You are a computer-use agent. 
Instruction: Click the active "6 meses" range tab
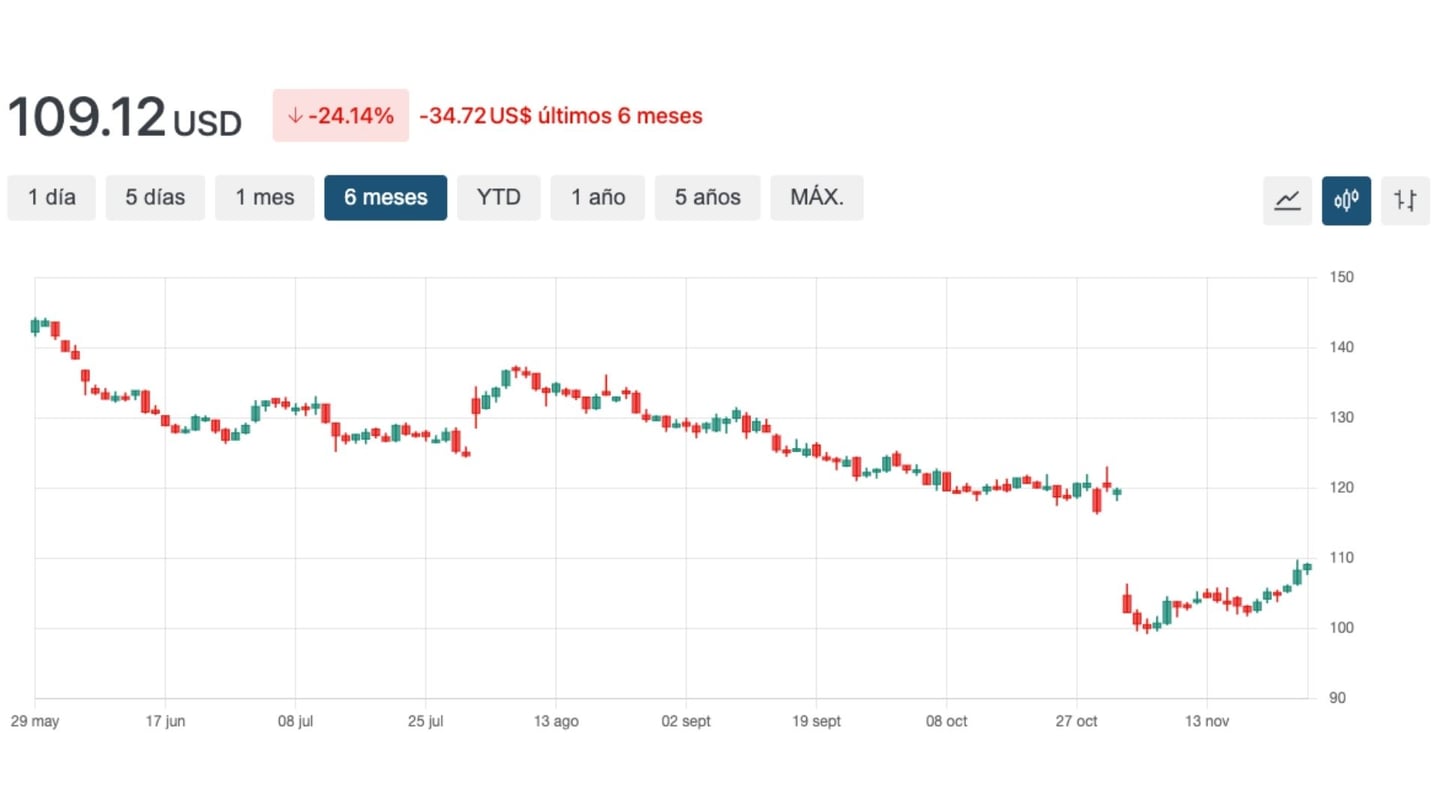click(385, 197)
